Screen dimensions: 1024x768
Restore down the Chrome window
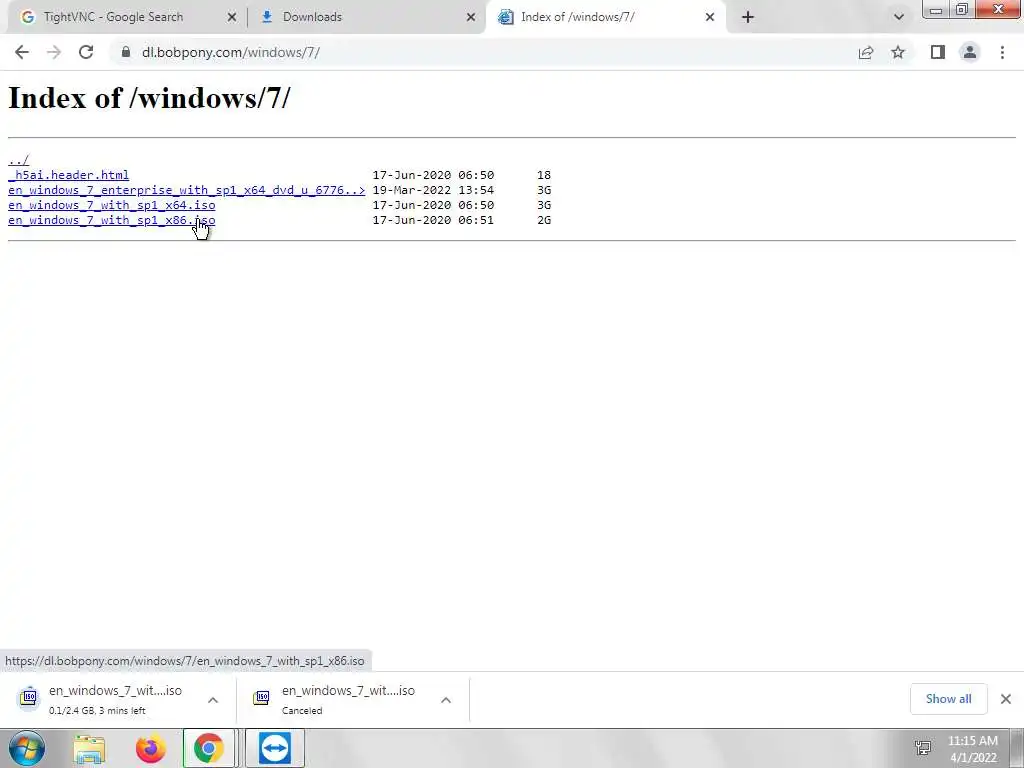pyautogui.click(x=962, y=9)
